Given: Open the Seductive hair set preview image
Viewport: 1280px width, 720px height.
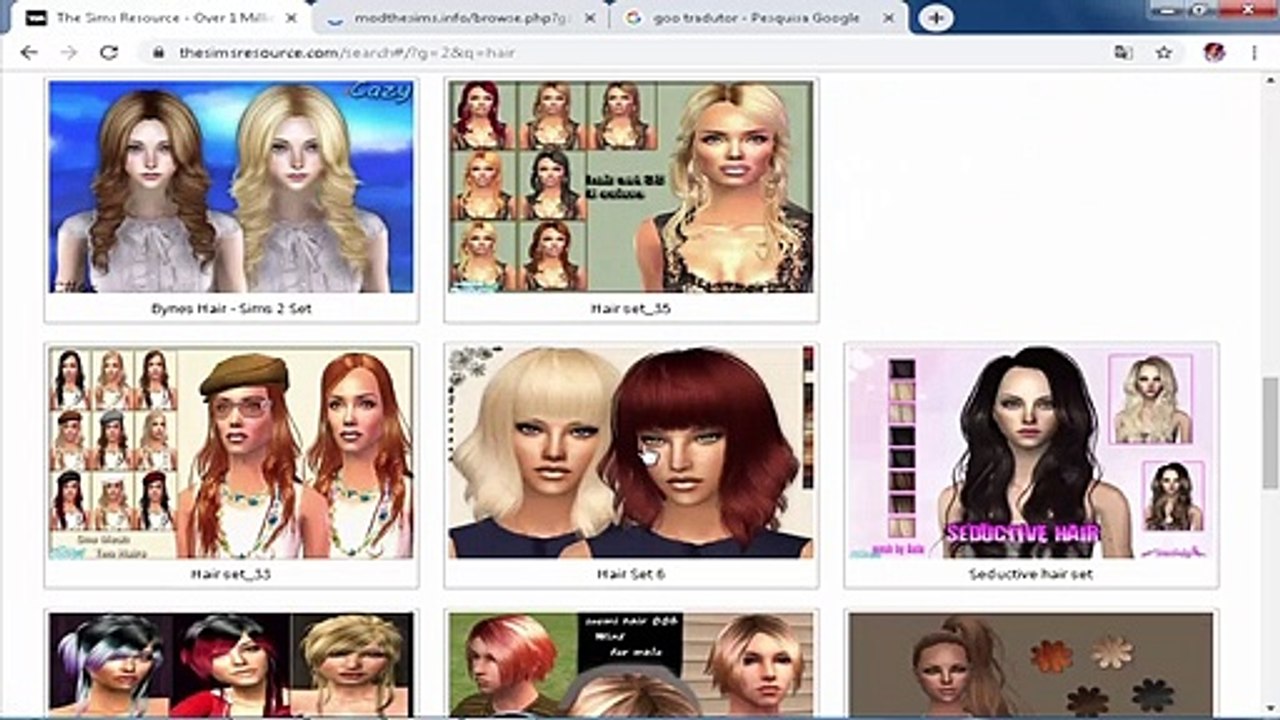Looking at the screenshot, I should pyautogui.click(x=1031, y=452).
